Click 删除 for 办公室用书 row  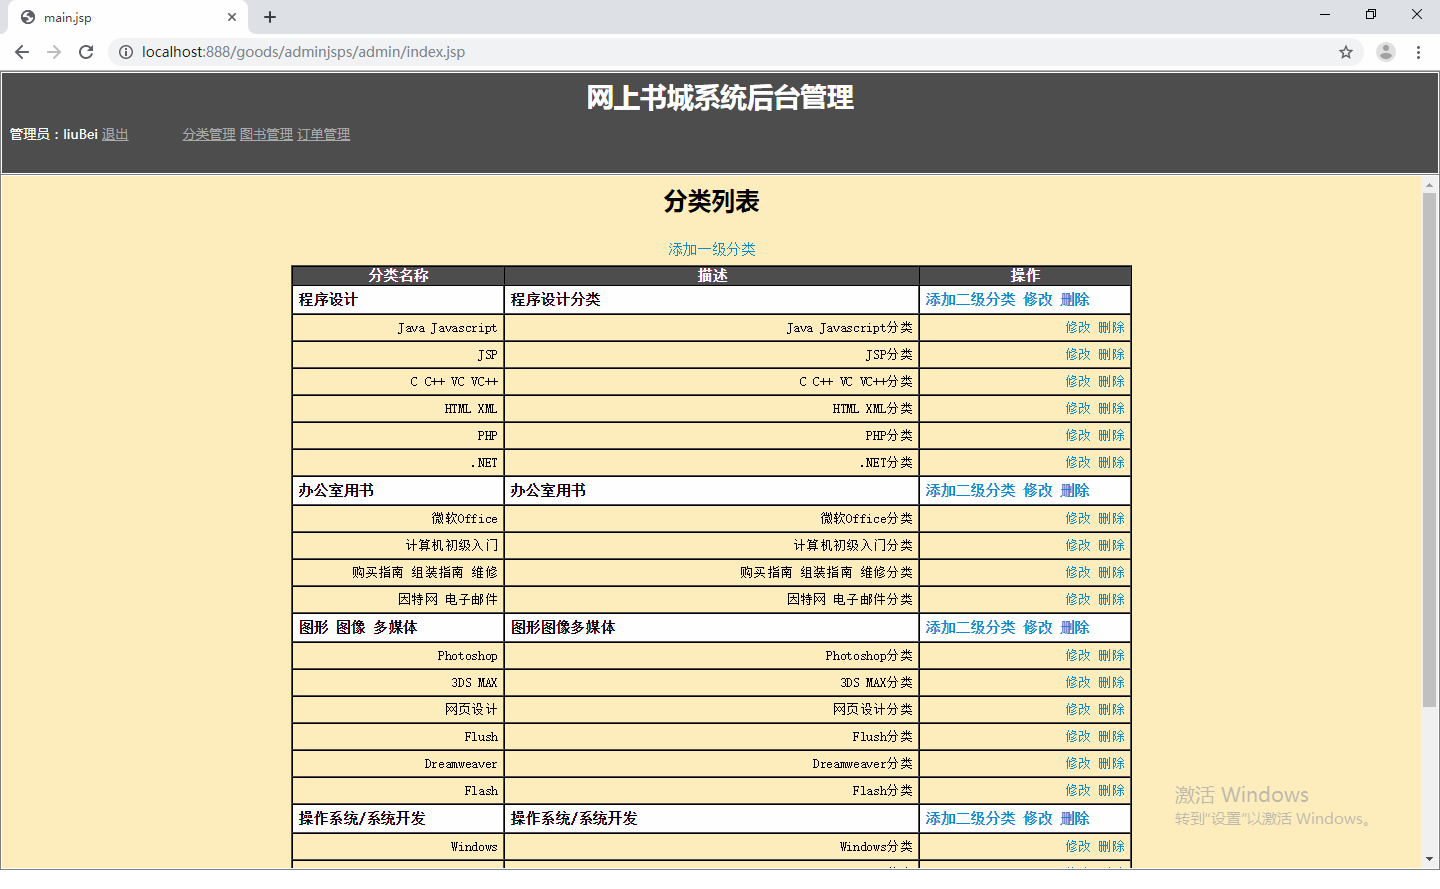click(1075, 490)
